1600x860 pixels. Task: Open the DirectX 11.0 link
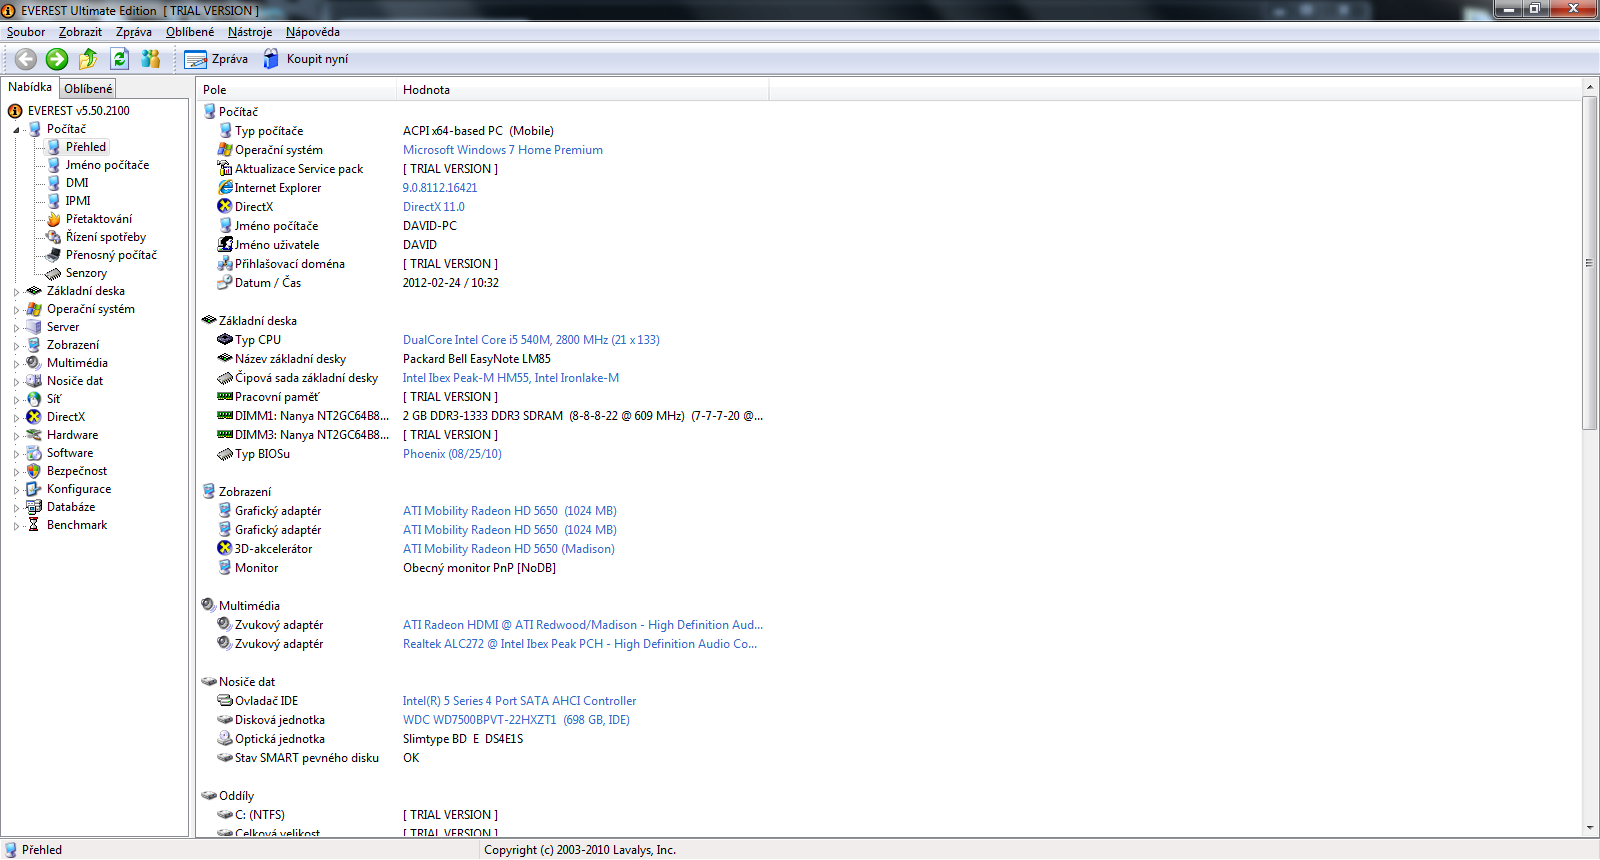434,207
